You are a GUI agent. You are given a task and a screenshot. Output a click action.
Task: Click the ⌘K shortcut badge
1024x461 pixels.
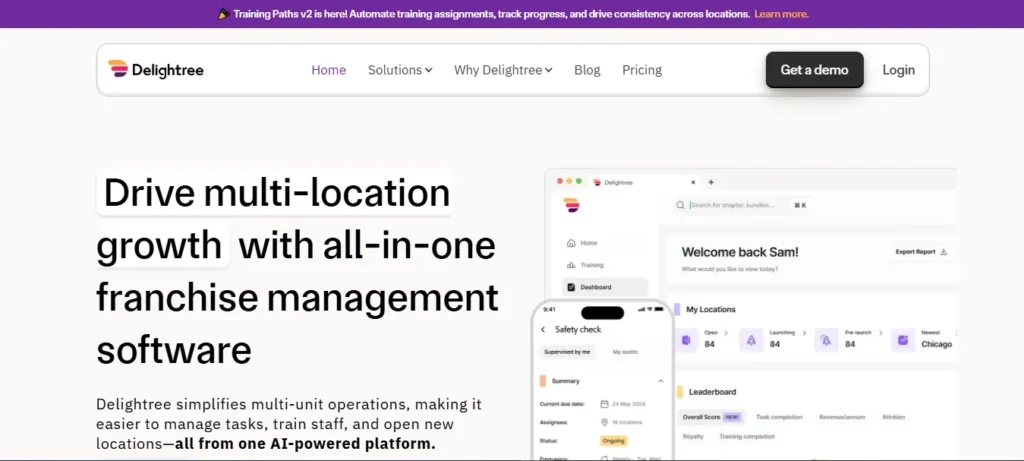(800, 205)
